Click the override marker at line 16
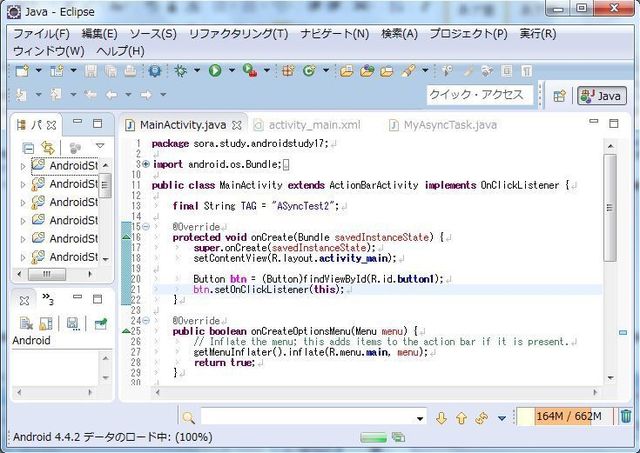The height and width of the screenshot is (453, 640). pos(127,237)
